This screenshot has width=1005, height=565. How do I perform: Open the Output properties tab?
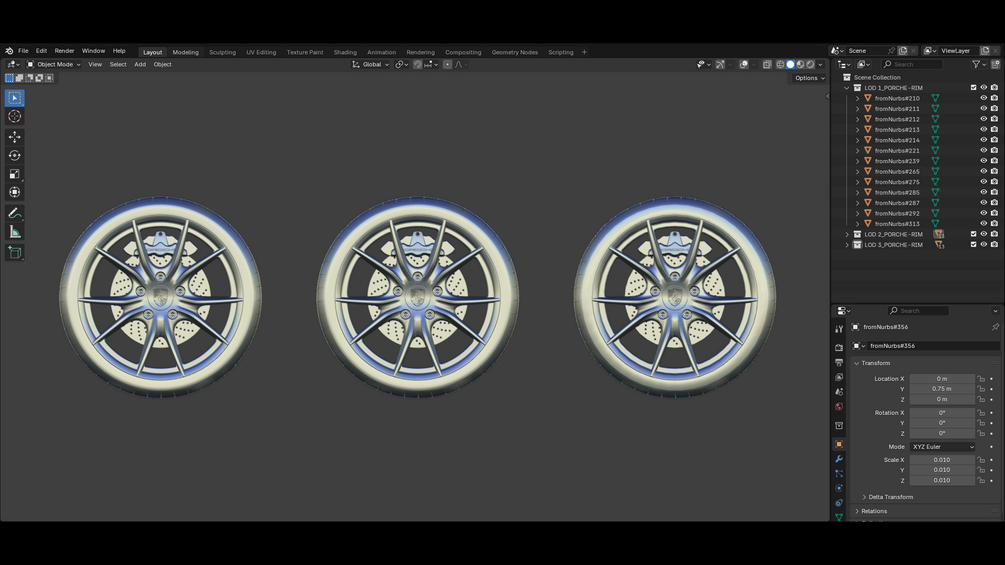[x=839, y=362]
